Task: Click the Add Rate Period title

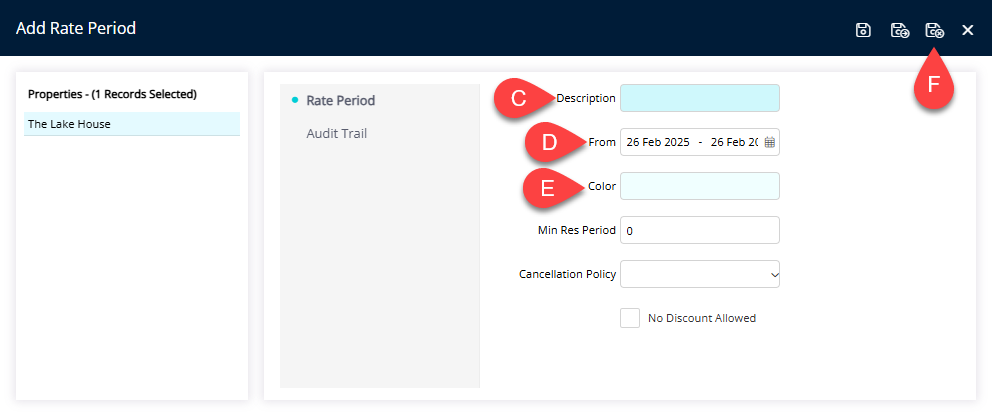Action: (x=76, y=28)
